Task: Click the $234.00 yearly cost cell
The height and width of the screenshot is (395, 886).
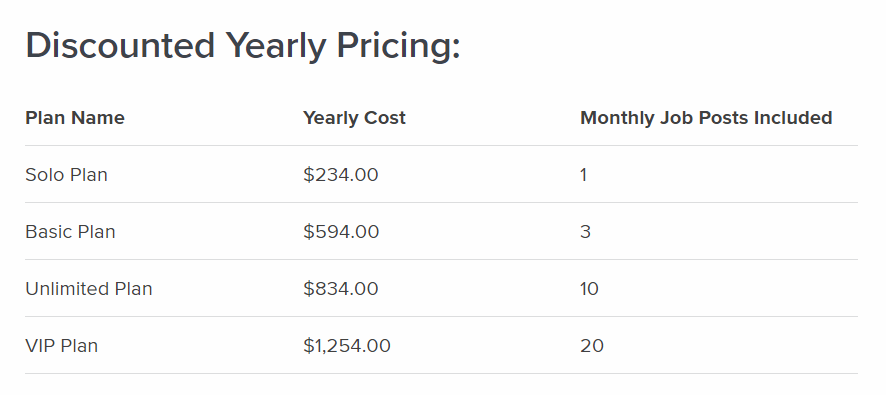Action: point(341,175)
